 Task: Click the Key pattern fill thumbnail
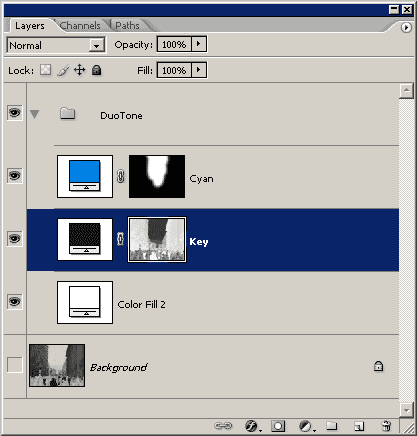[x=85, y=239]
